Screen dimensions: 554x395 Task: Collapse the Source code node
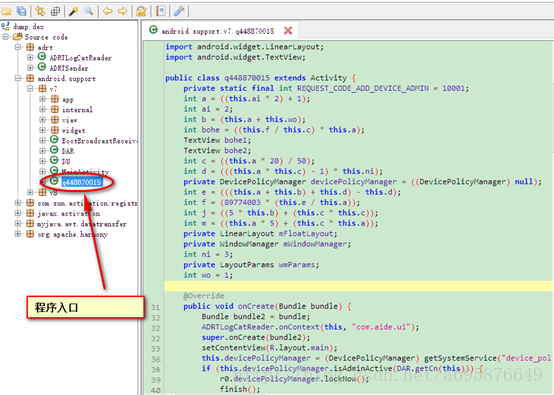click(x=6, y=37)
